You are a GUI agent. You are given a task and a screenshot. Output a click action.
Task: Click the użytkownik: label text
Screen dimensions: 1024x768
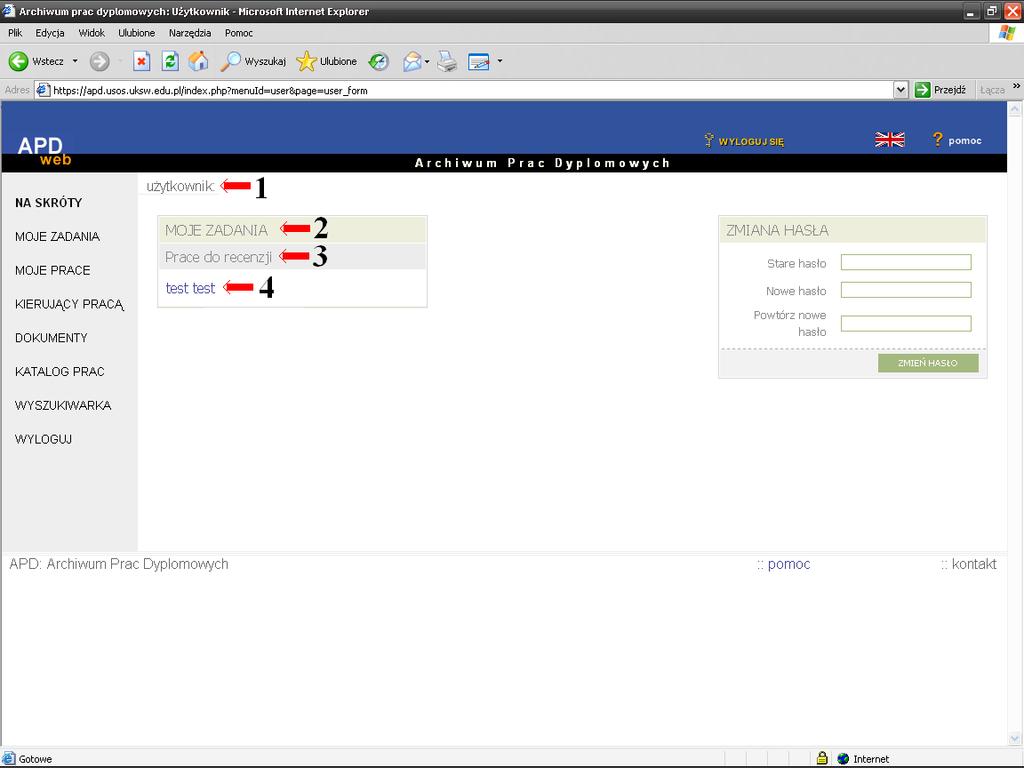(180, 186)
